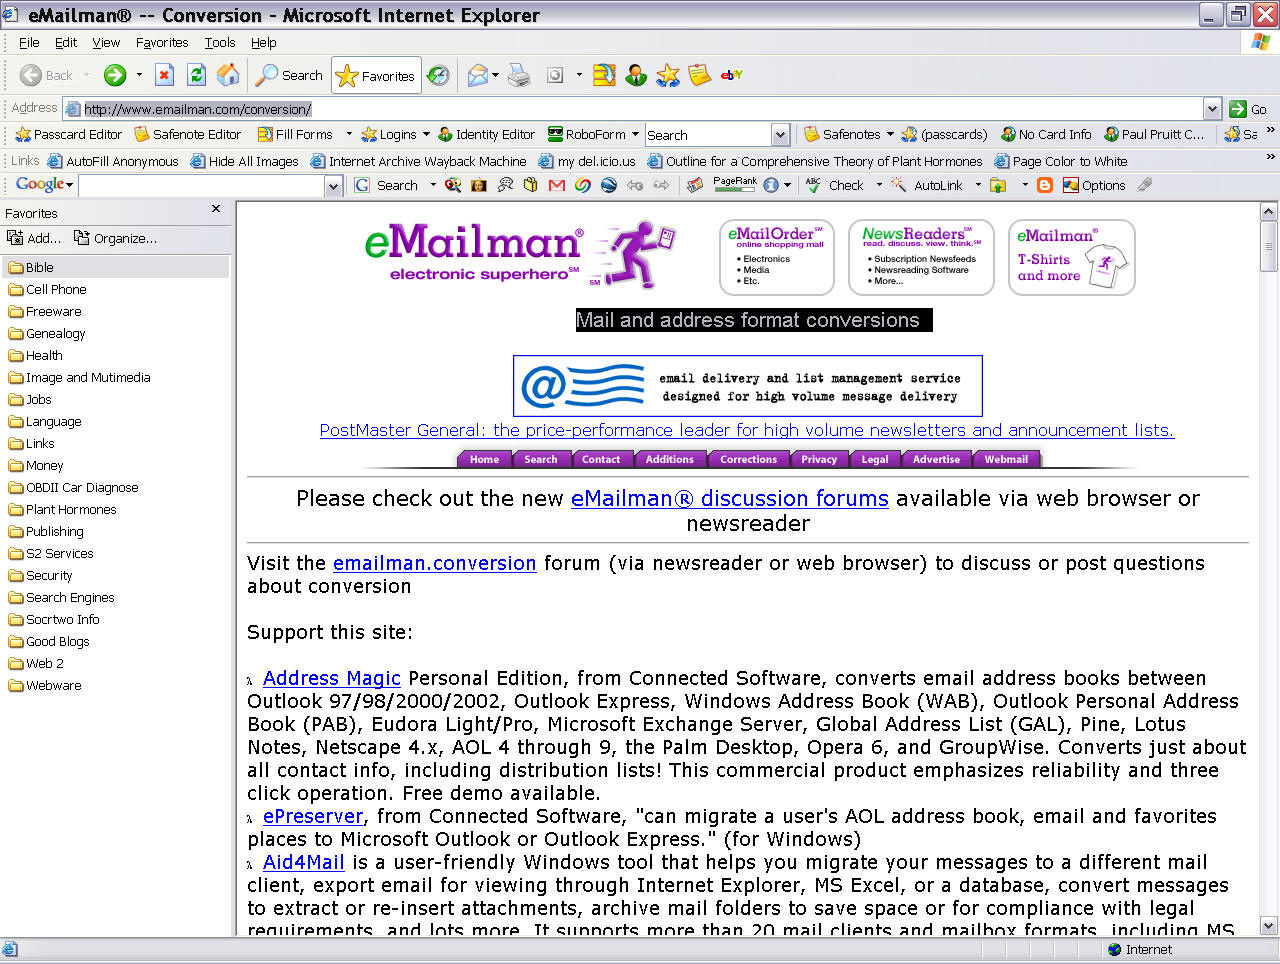Follow the ePreserver link

click(313, 816)
